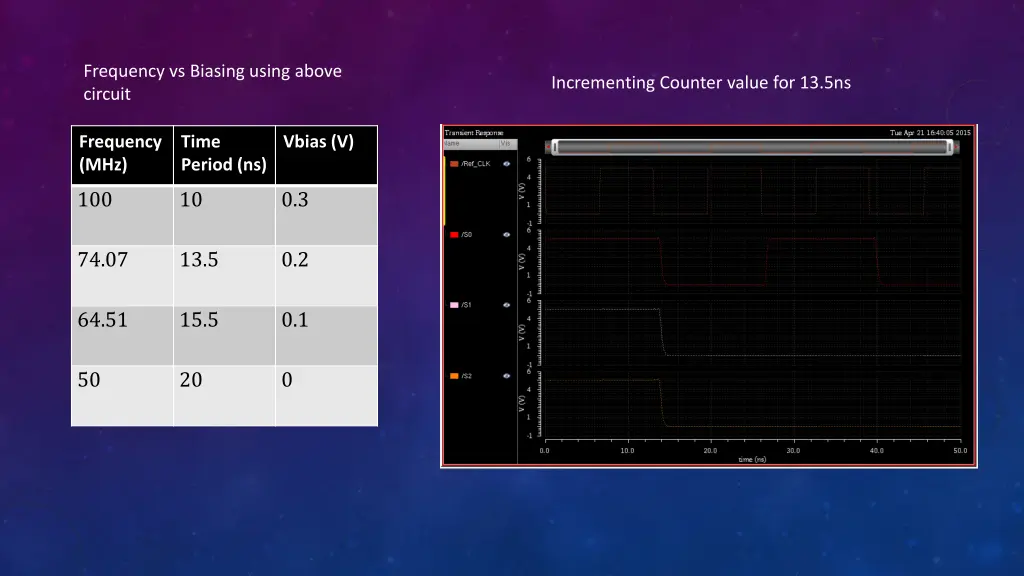Click the Transient Response title
The height and width of the screenshot is (576, 1024).
[x=474, y=133]
